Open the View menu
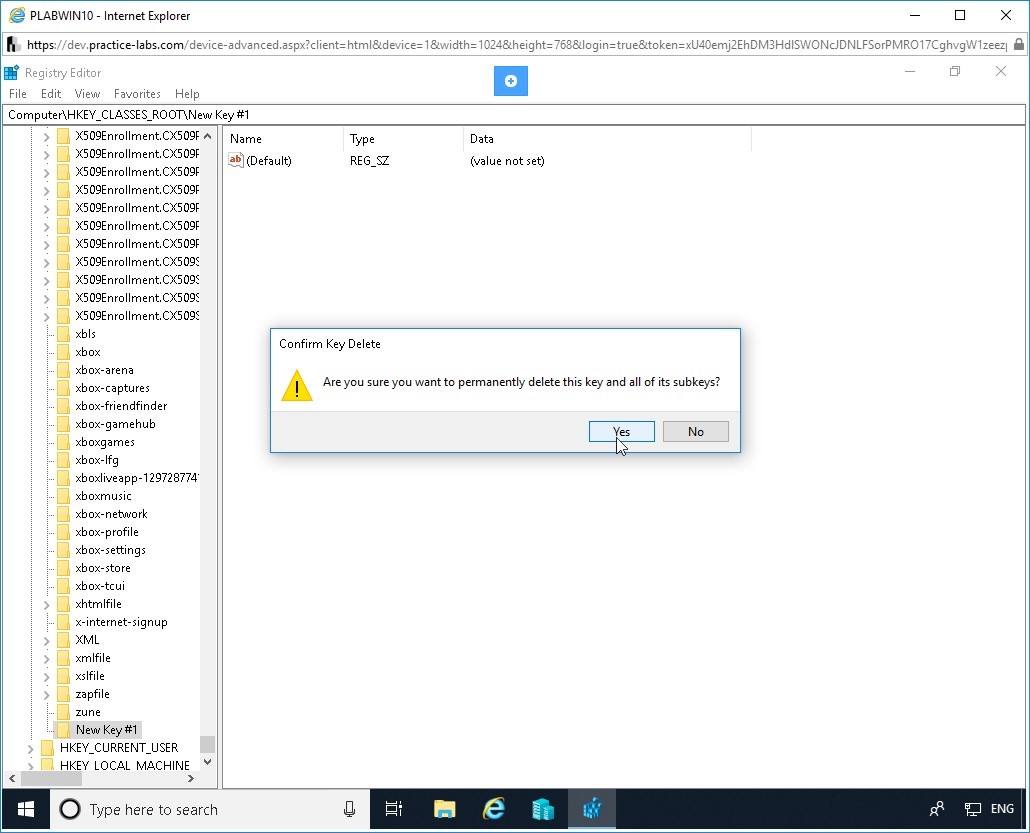The height and width of the screenshot is (833, 1030). [x=87, y=94]
